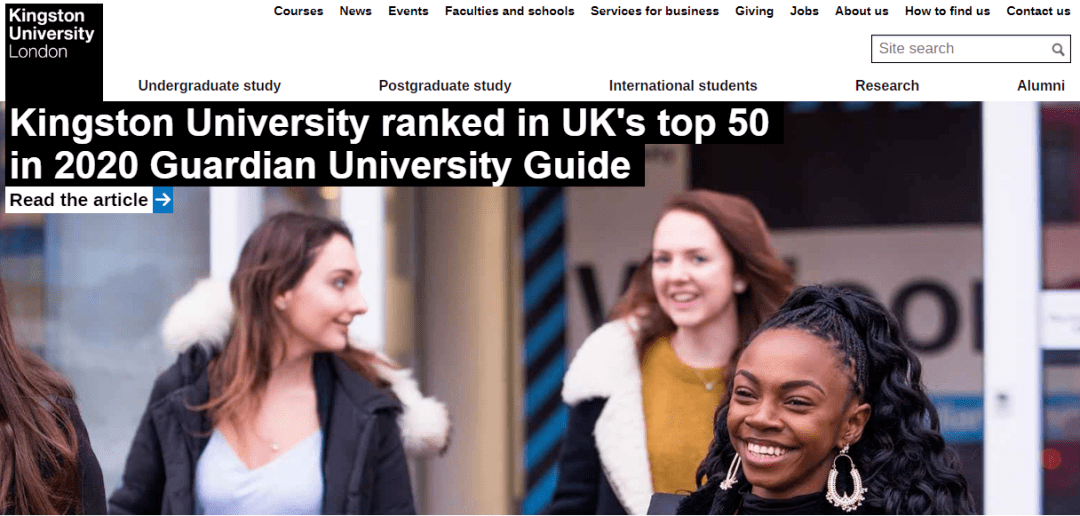Image resolution: width=1080 pixels, height=516 pixels.
Task: Open Undergraduate study section
Action: (209, 85)
